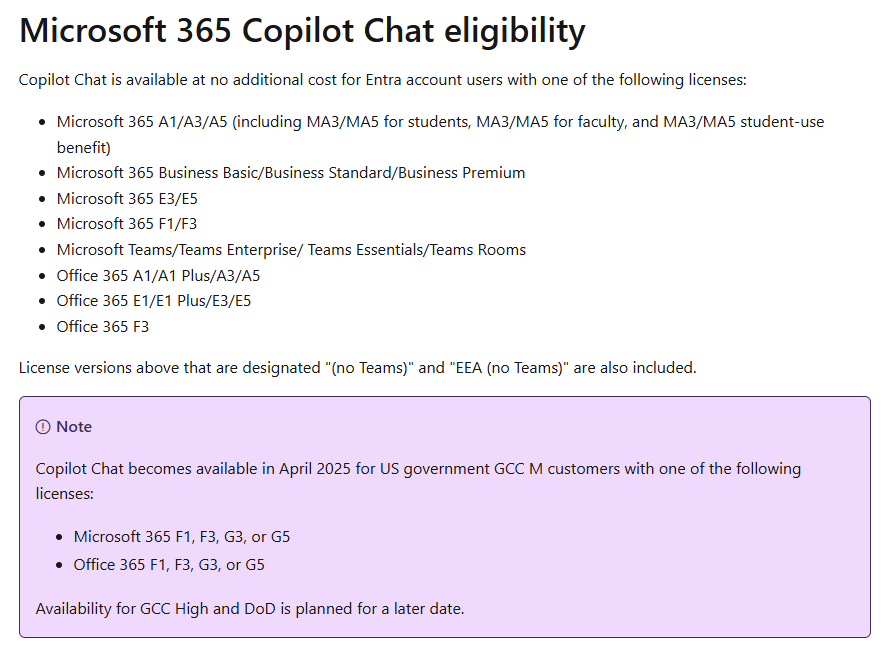Click Microsoft 365 F1, F3, G3, or G5 bullet
The width and height of the screenshot is (883, 647).
(182, 537)
